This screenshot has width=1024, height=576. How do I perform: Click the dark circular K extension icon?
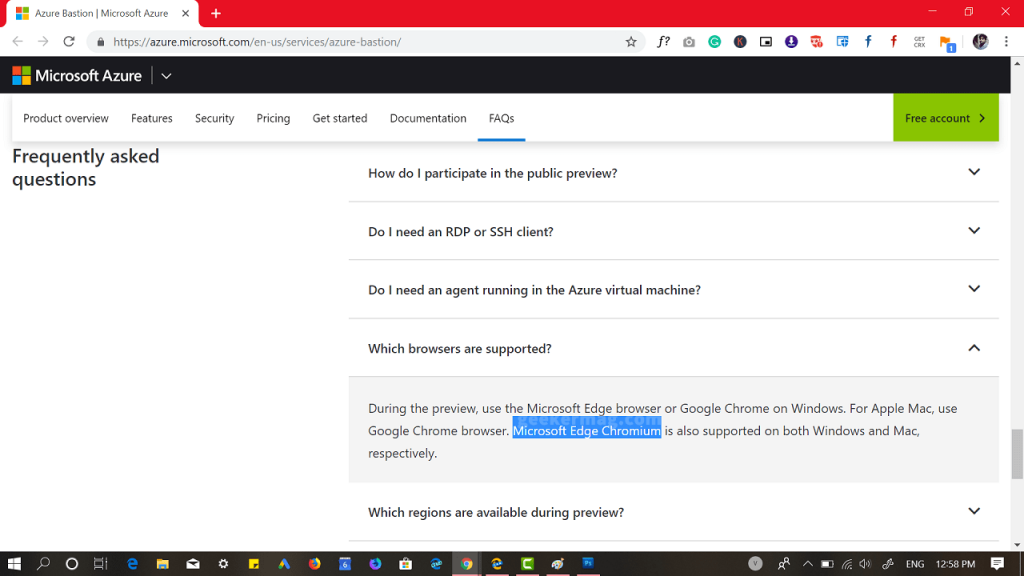tap(740, 42)
